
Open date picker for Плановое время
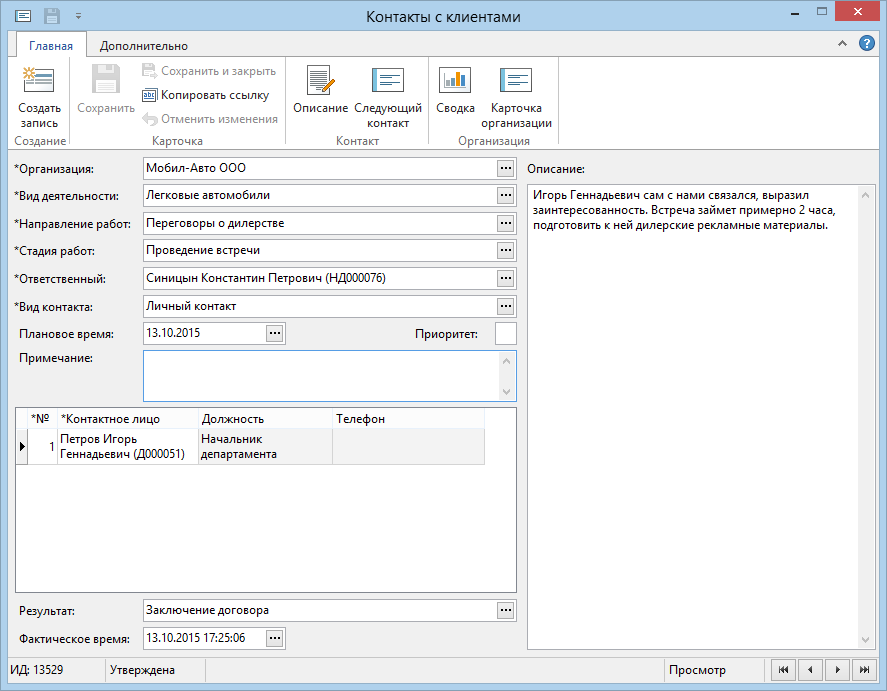[275, 334]
